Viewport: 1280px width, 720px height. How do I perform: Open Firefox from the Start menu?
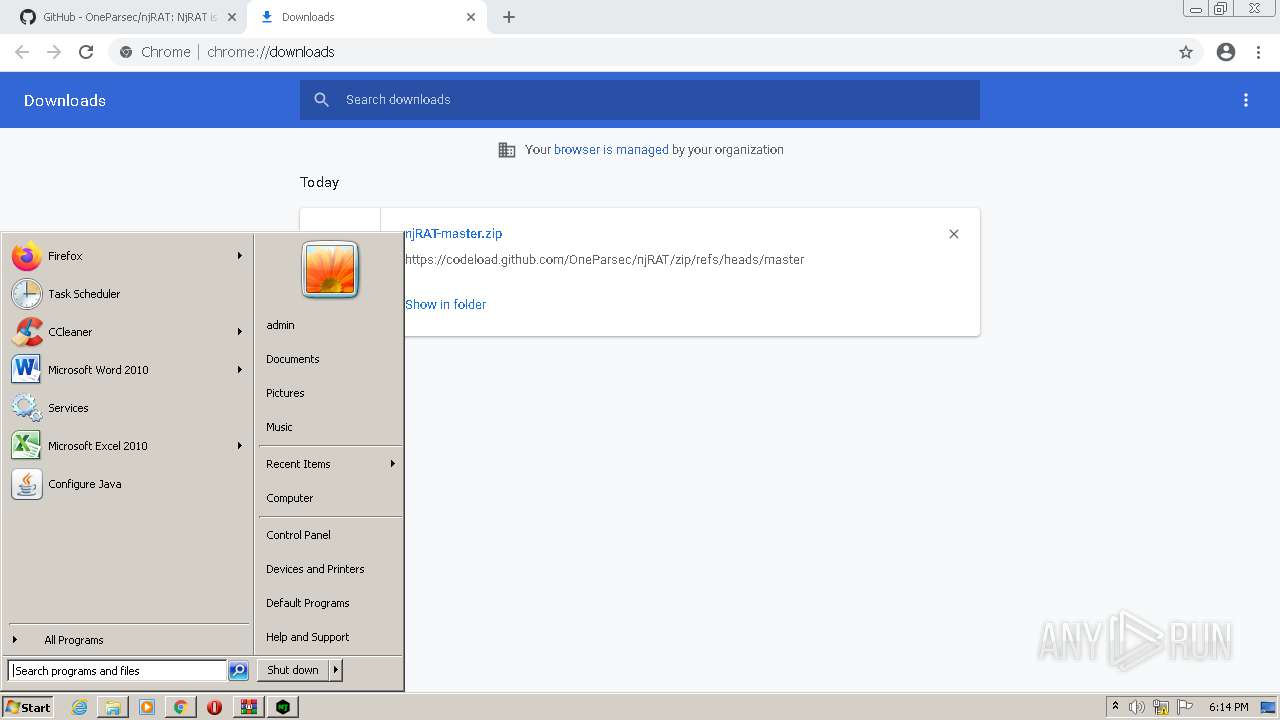point(126,256)
